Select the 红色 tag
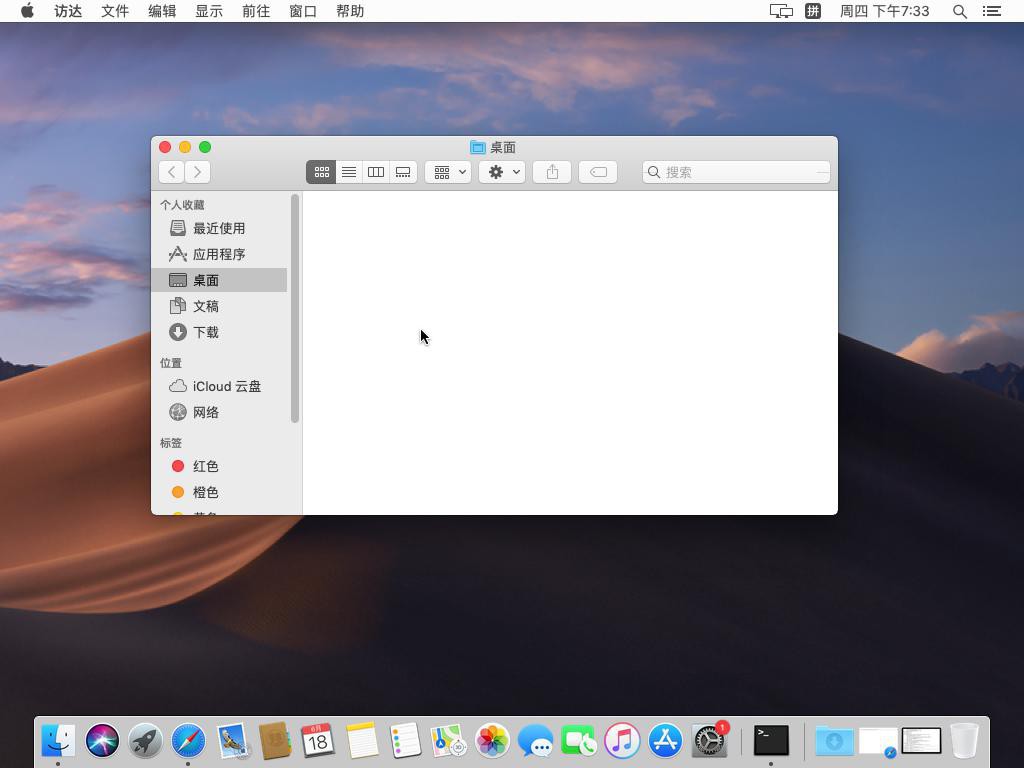 coord(219,466)
